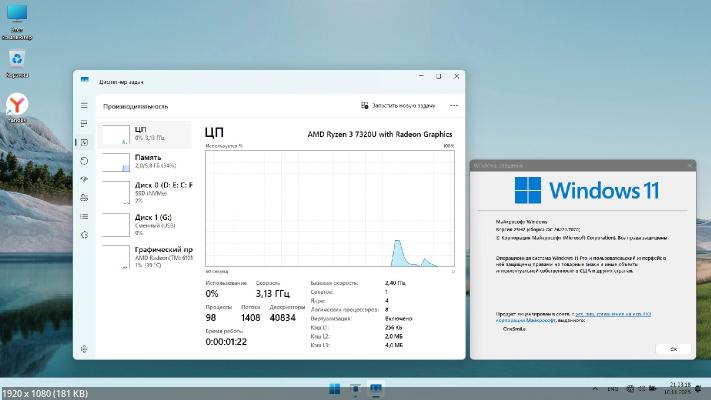
Task: Expand the Task Manager hamburger navigation menu
Action: (85, 105)
